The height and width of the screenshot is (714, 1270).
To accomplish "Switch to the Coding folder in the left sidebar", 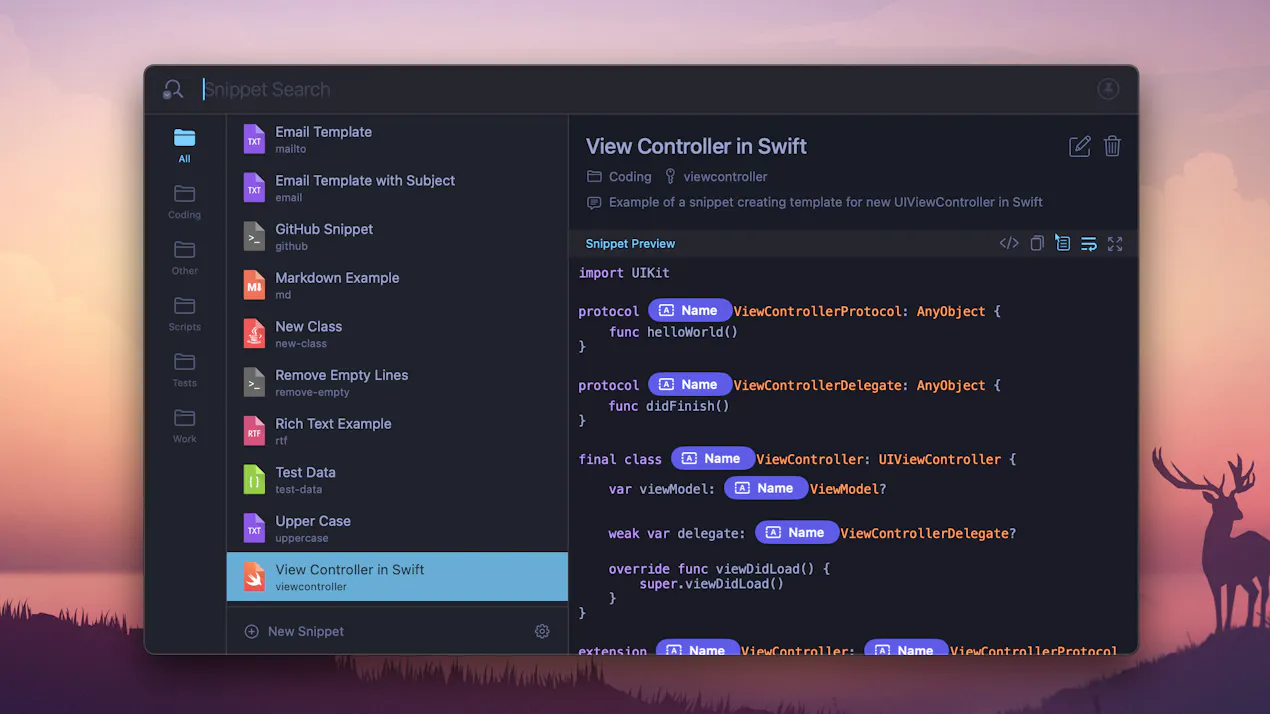I will pyautogui.click(x=184, y=201).
